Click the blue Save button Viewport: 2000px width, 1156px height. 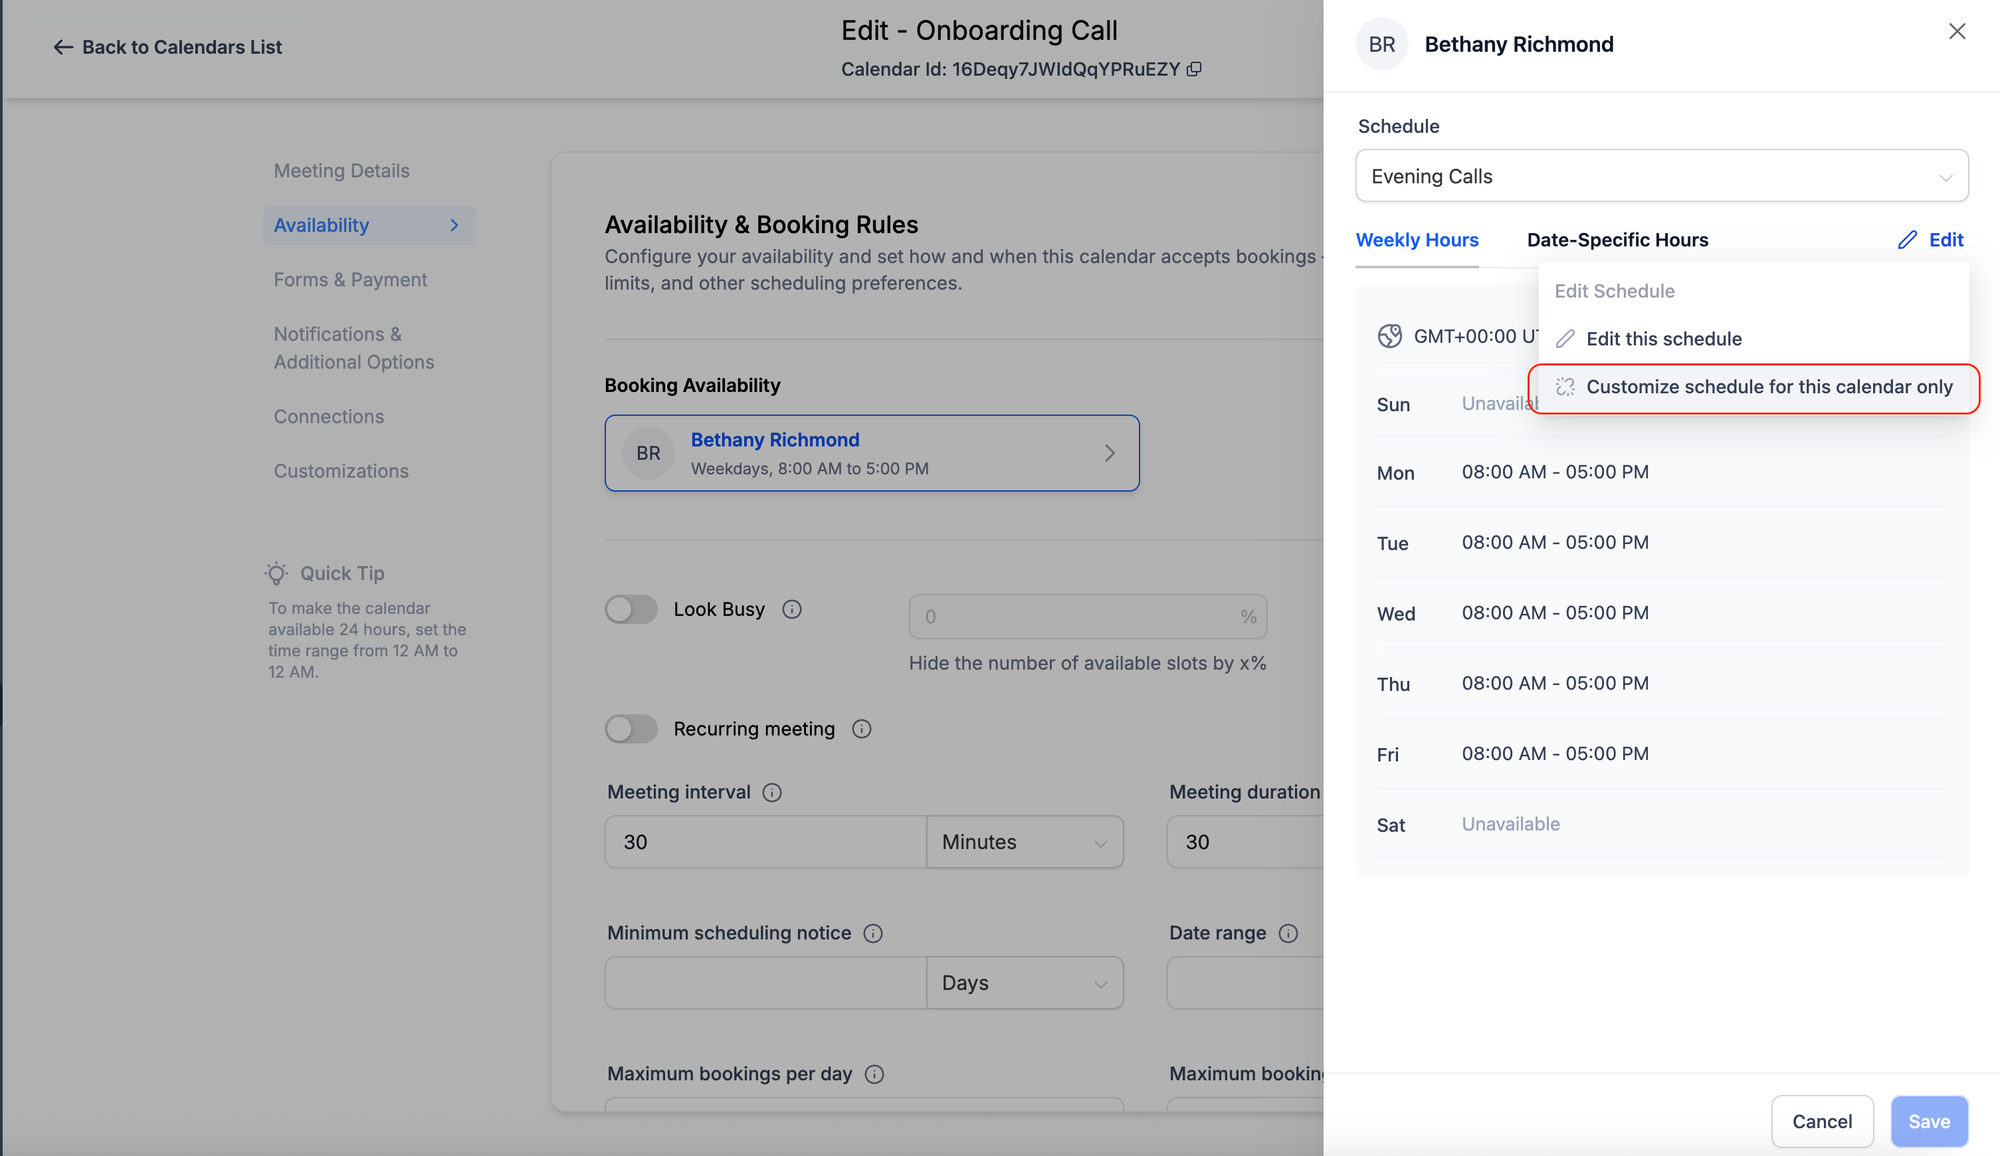(x=1928, y=1121)
